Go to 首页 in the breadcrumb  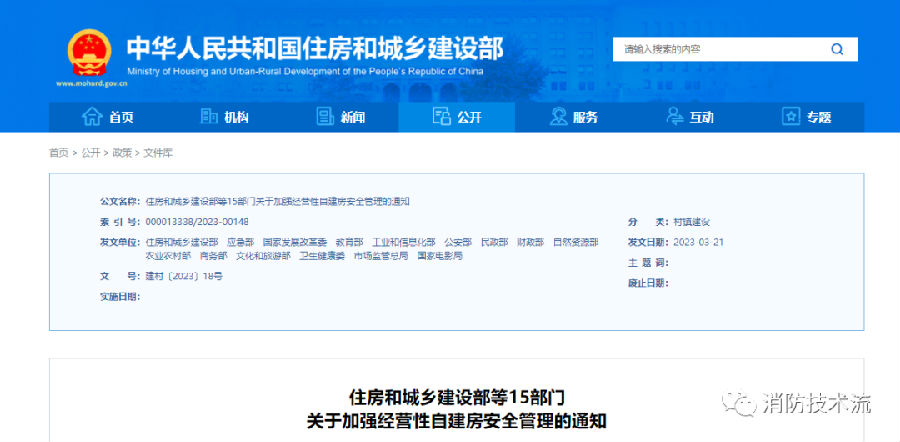(x=59, y=153)
